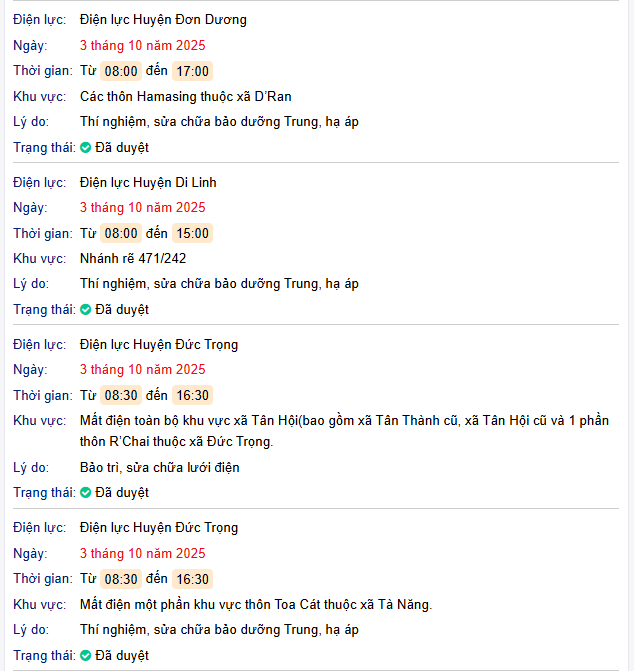Click the 16:30 end time in Tà Năng entry

(192, 579)
